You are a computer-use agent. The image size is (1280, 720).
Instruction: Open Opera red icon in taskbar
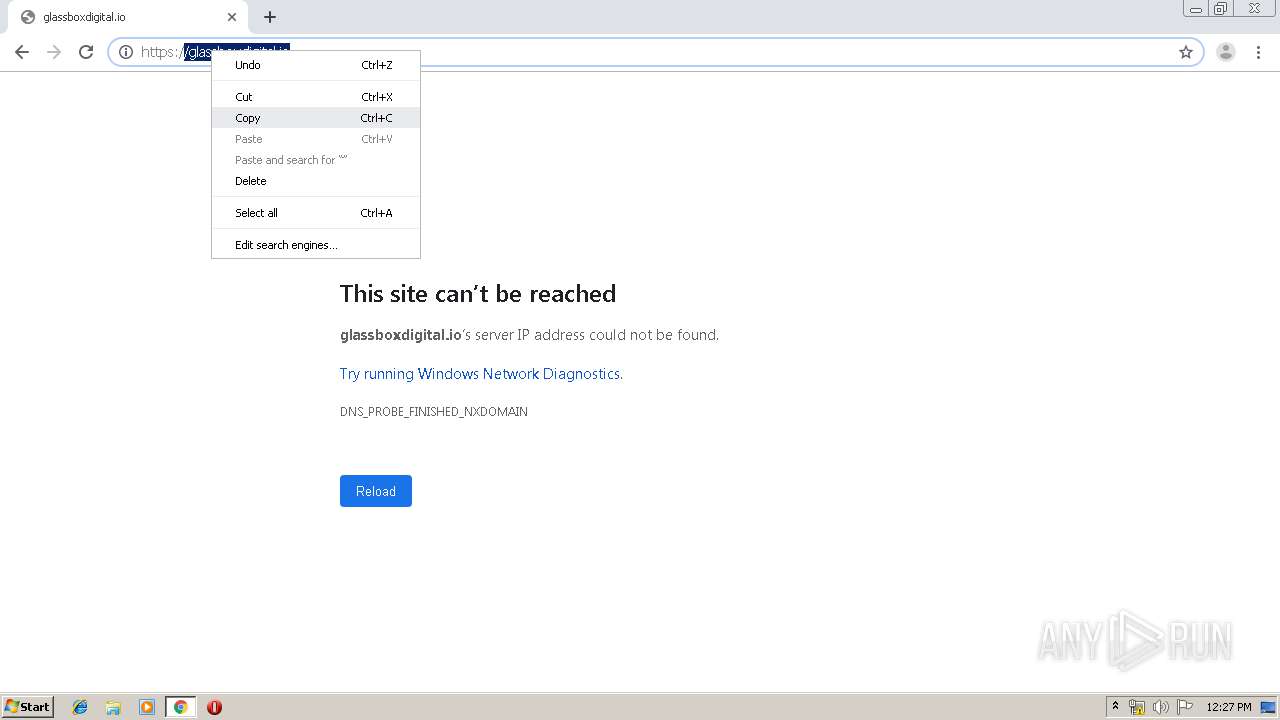pos(214,707)
